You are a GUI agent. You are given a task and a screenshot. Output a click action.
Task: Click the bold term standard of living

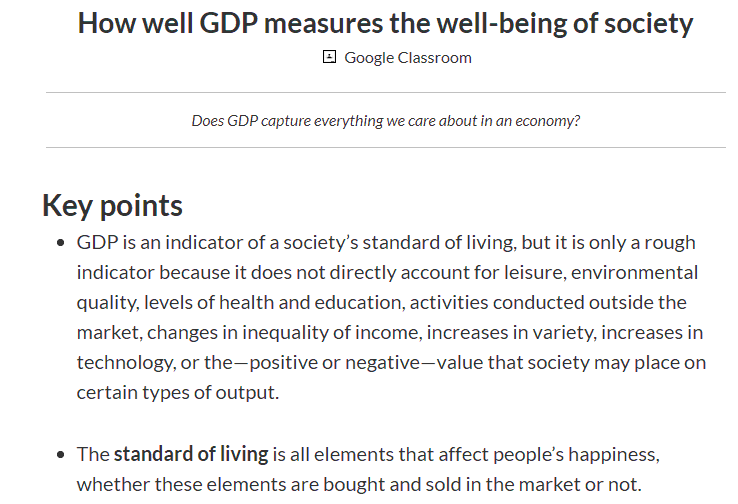[x=191, y=454]
